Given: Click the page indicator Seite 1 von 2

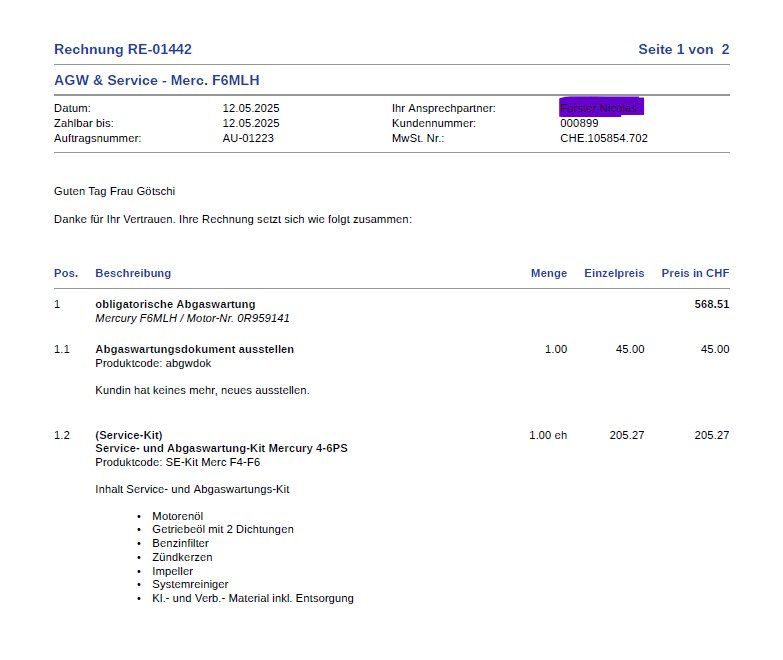Looking at the screenshot, I should [683, 49].
